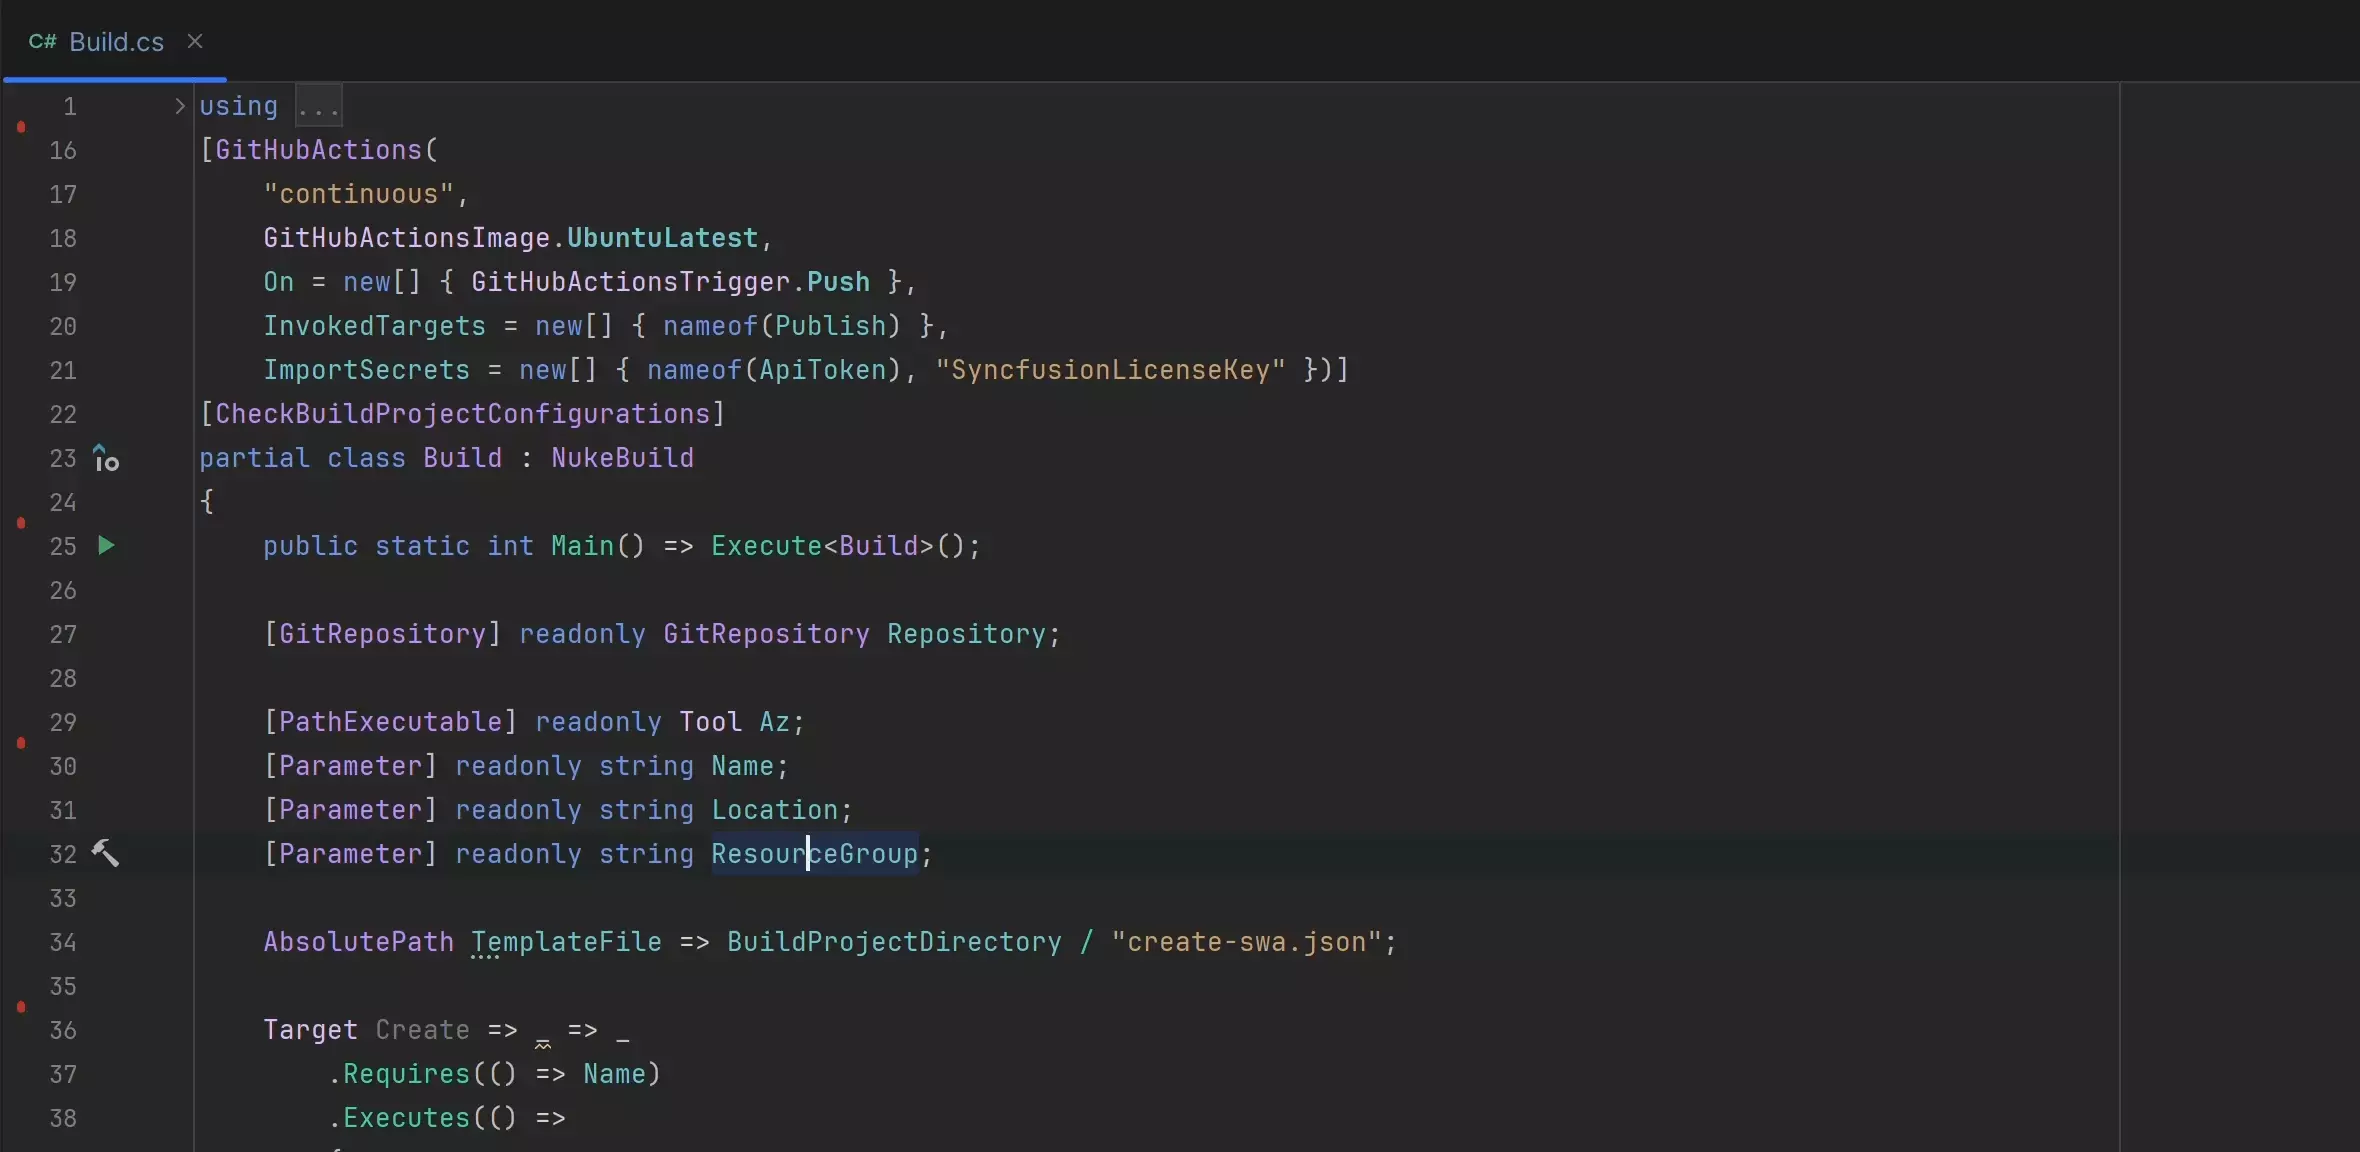
Task: Click the red marker dot above line 30
Action: [21, 743]
